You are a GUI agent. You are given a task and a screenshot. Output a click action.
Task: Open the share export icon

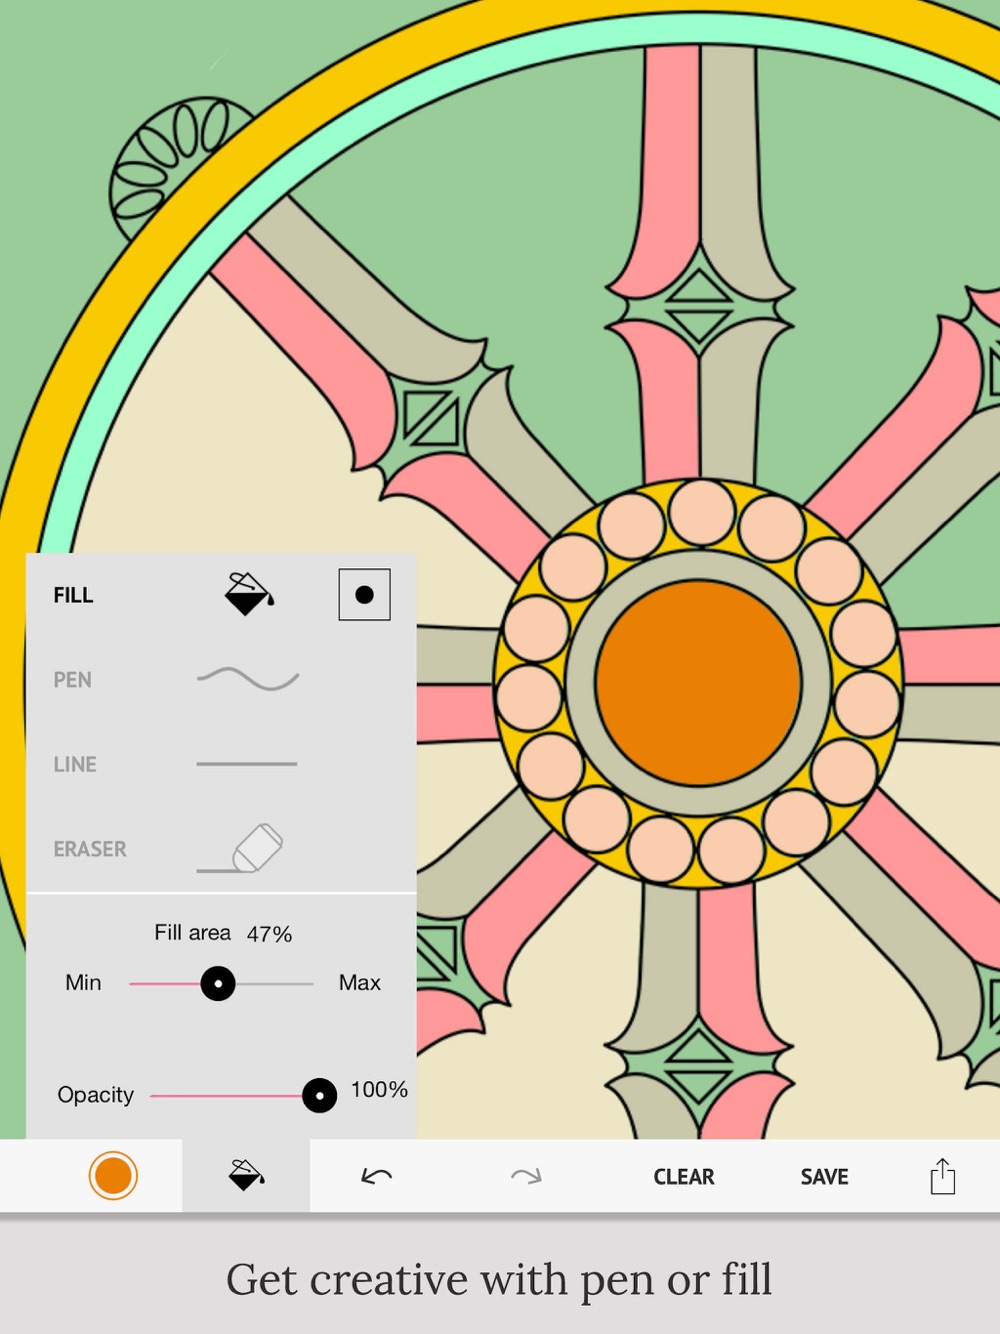(942, 1176)
